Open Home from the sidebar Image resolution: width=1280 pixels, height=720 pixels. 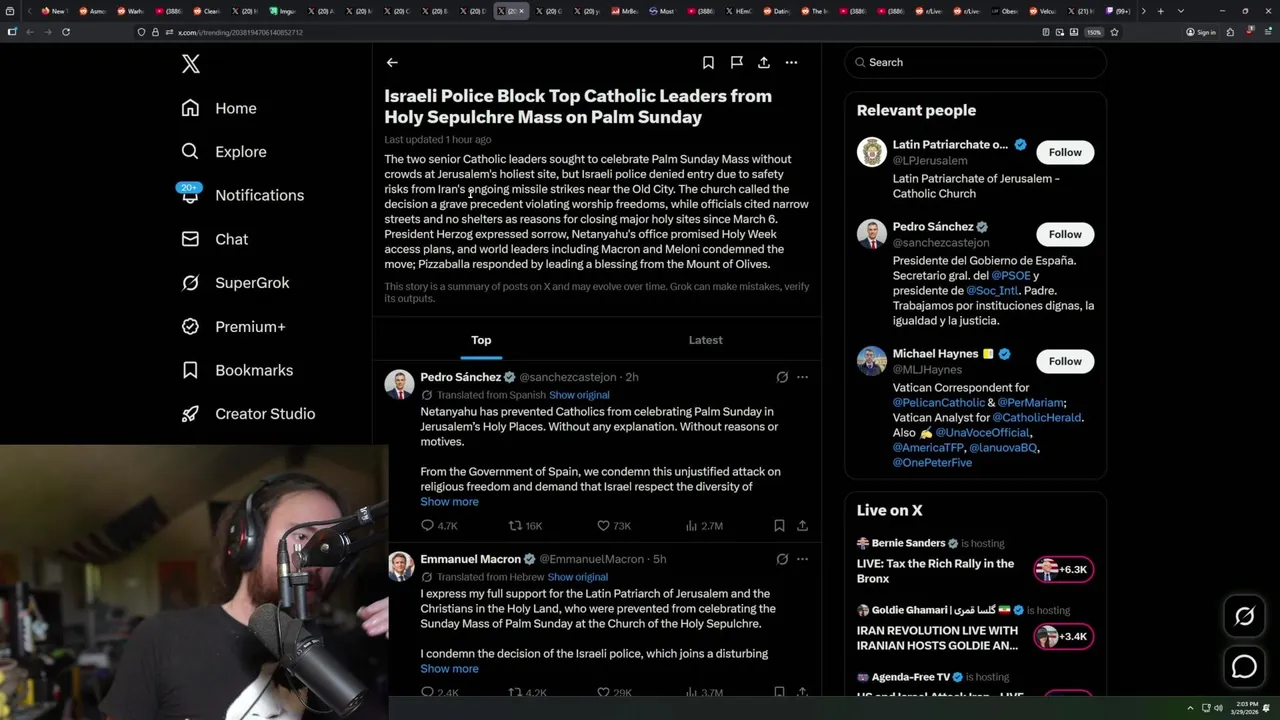218,108
